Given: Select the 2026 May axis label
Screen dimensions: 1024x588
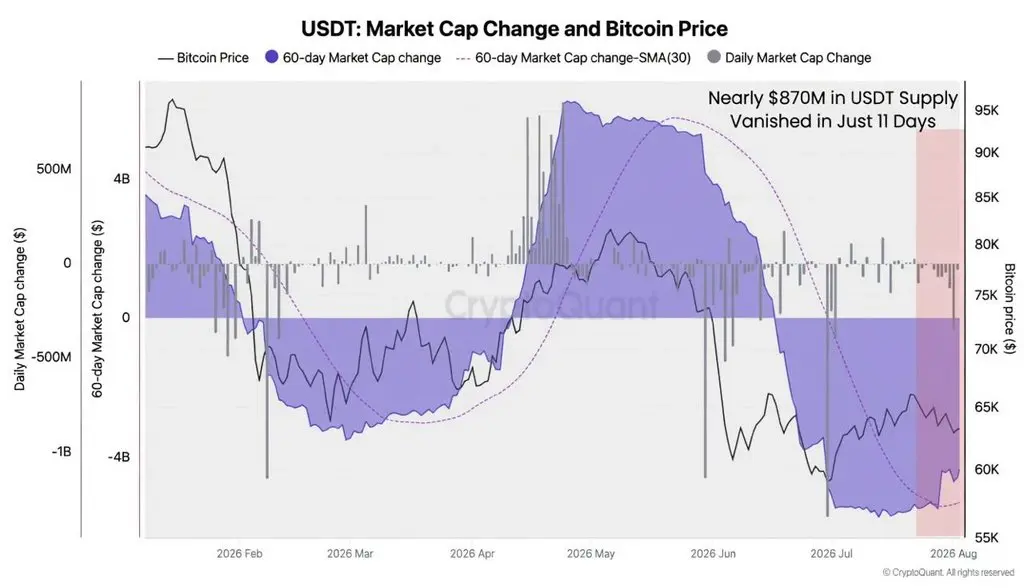Looking at the screenshot, I should [x=591, y=553].
